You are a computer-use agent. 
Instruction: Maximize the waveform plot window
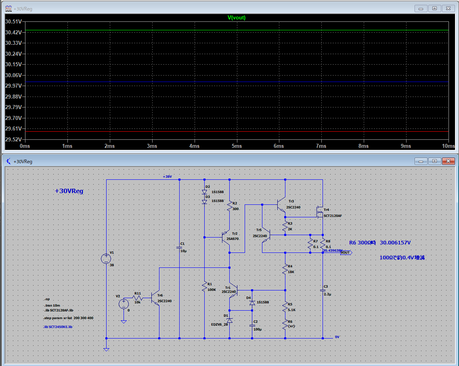[434, 8]
